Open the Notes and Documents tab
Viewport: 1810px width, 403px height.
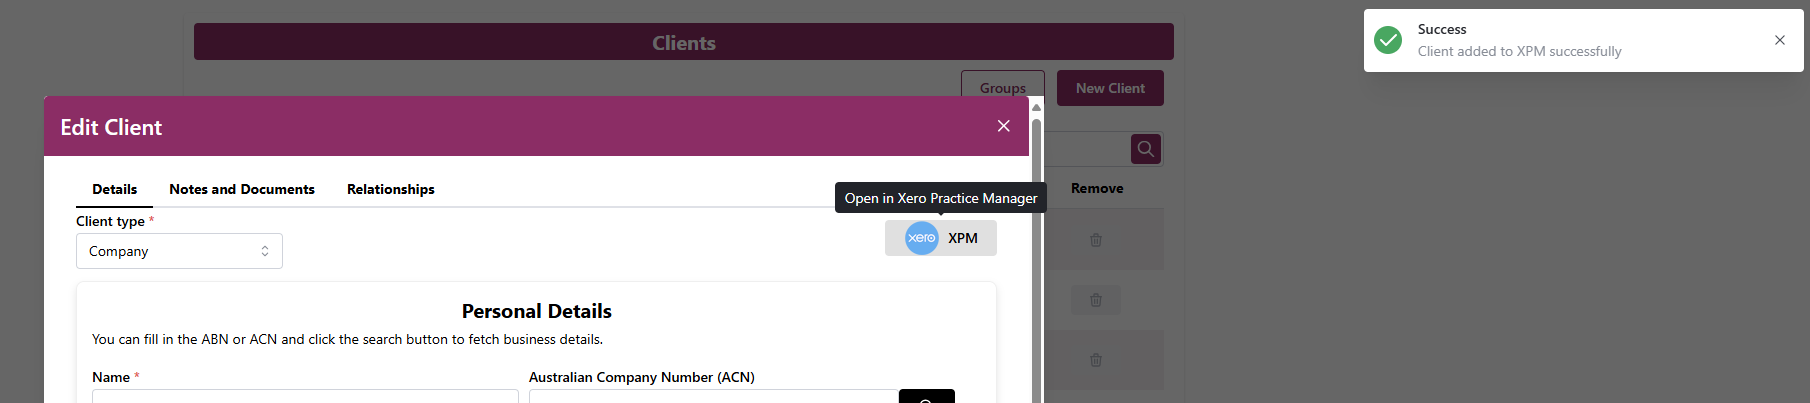pos(242,189)
